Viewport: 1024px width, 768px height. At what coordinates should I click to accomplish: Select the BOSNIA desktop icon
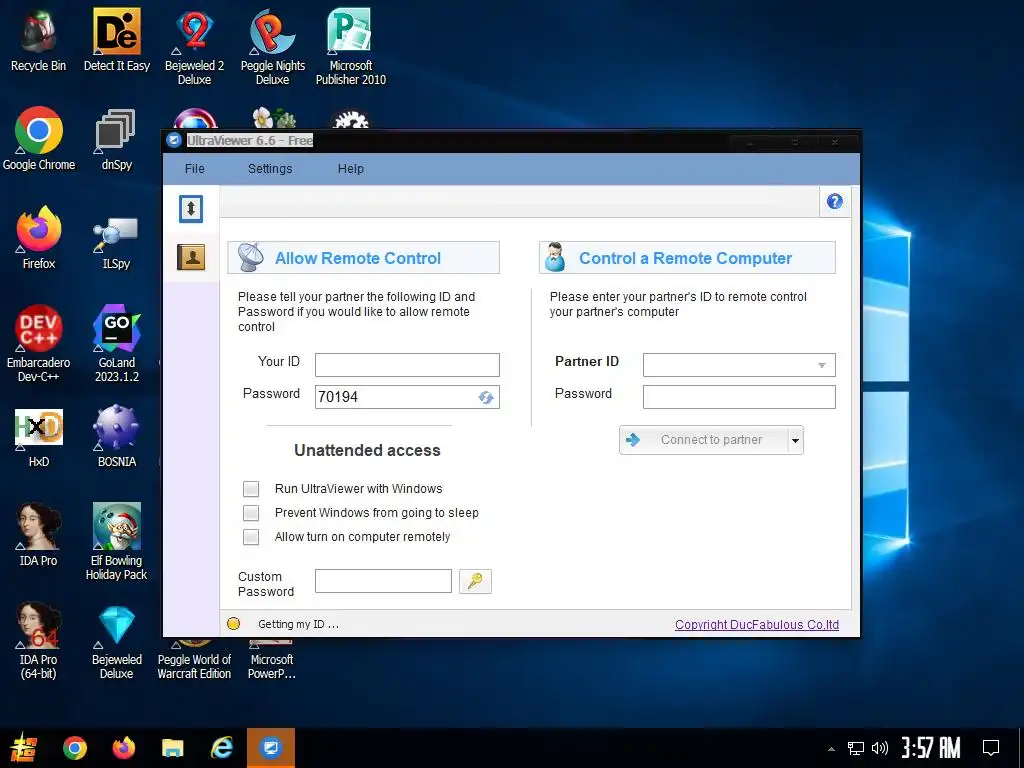pyautogui.click(x=117, y=436)
